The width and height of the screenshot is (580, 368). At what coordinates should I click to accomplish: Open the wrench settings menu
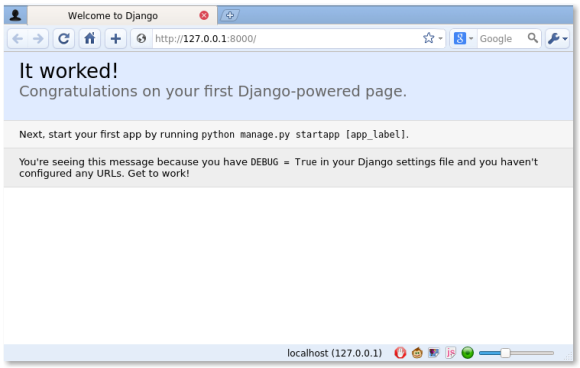pos(553,38)
